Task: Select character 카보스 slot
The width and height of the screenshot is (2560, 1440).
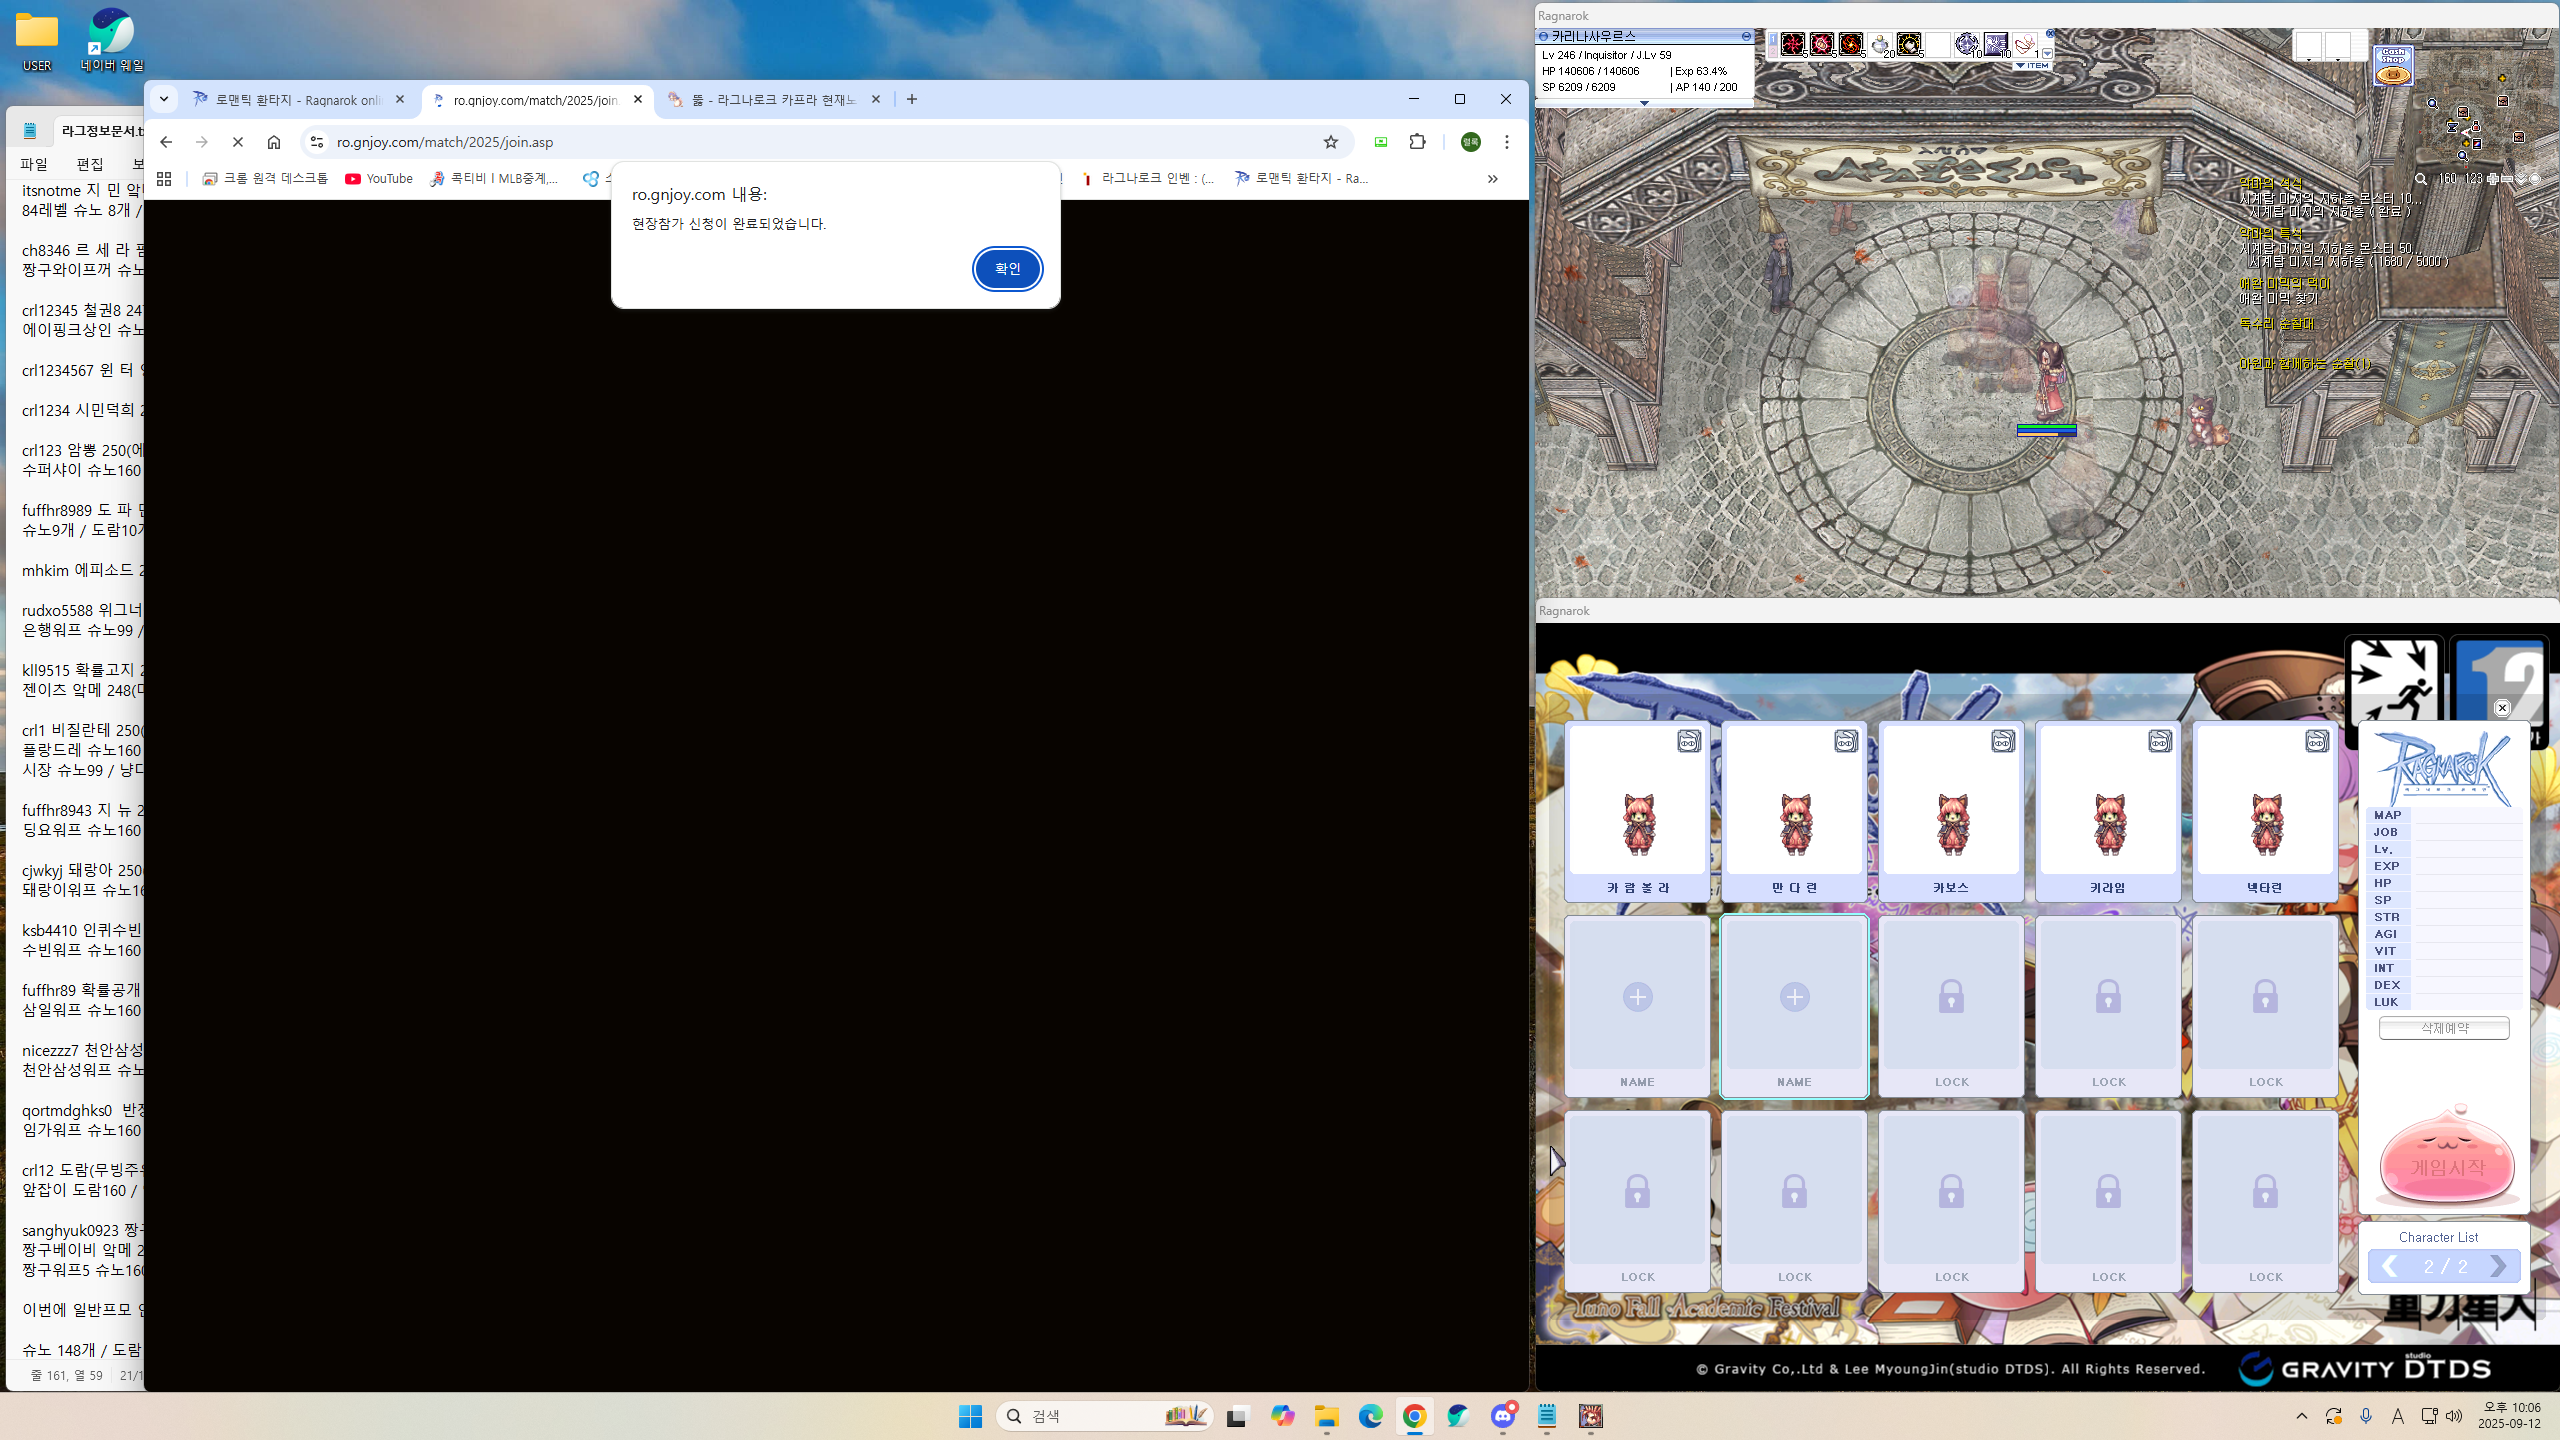Action: tap(1951, 812)
